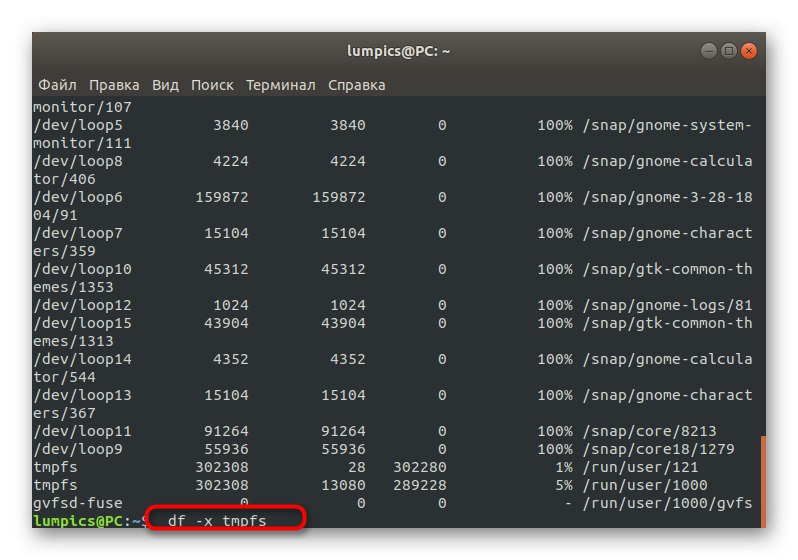
Task: Maximize the terminal window
Action: [x=729, y=51]
